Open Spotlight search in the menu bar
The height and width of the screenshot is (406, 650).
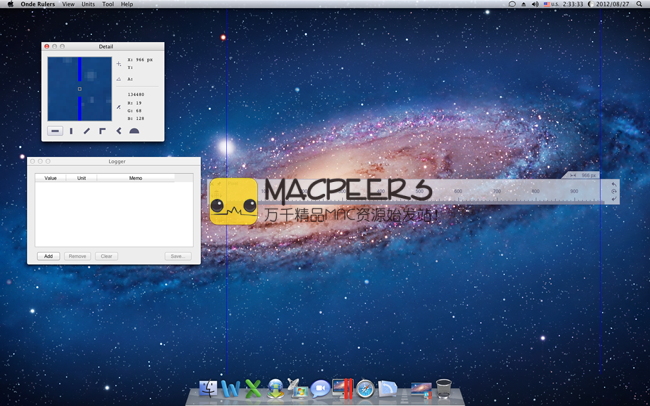(640, 4)
